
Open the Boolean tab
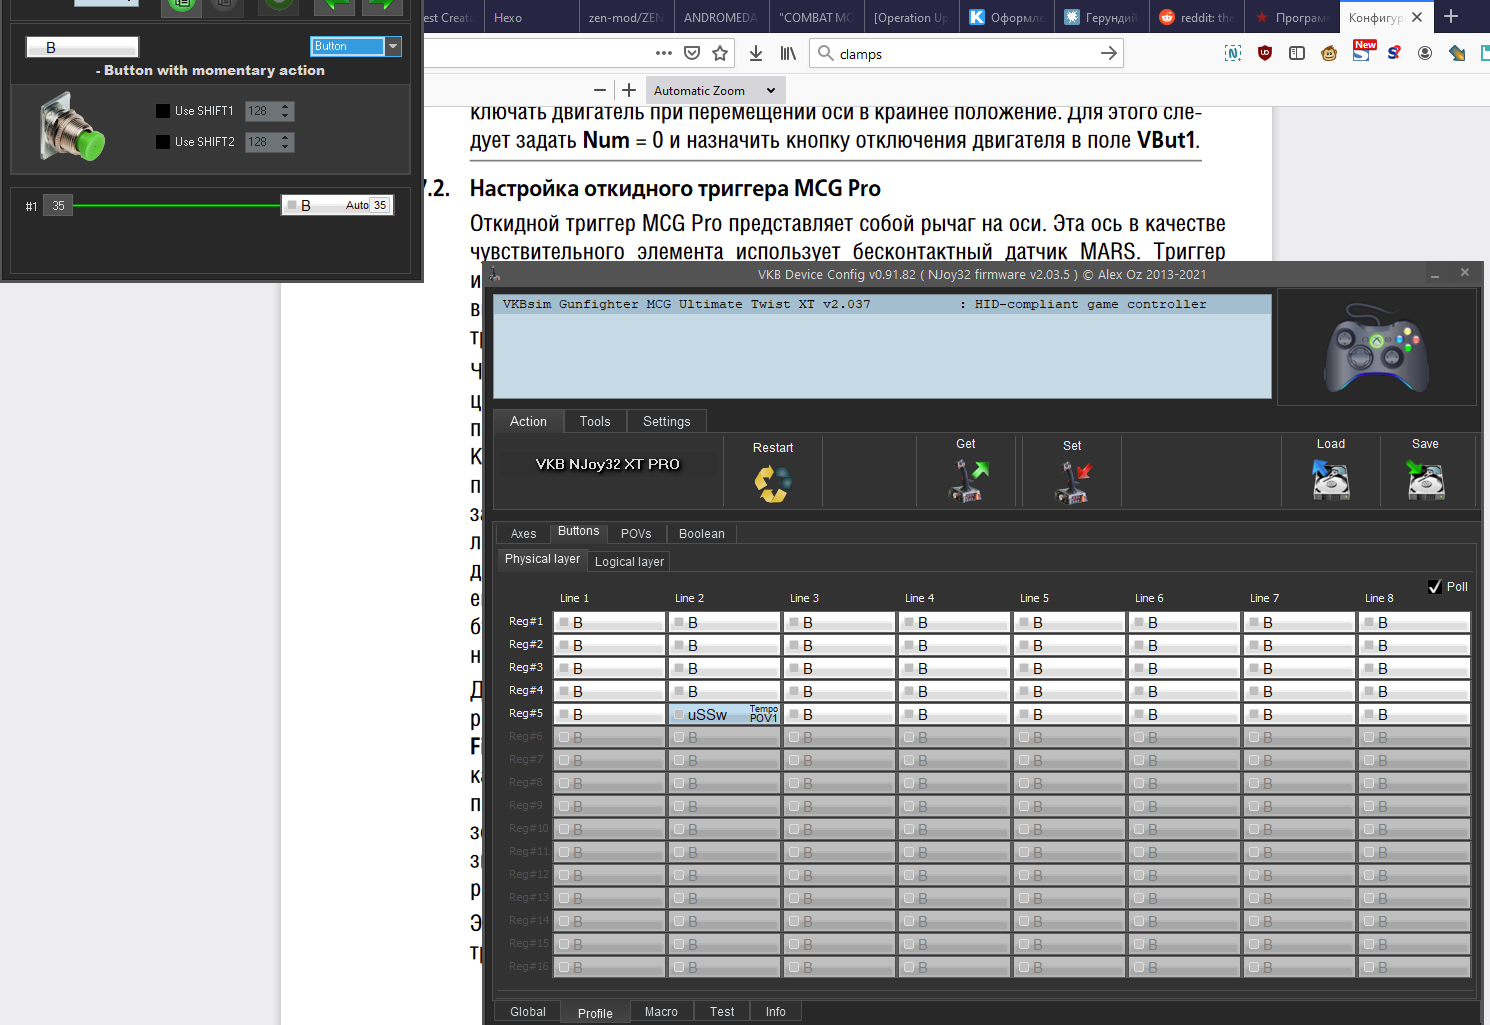[702, 533]
